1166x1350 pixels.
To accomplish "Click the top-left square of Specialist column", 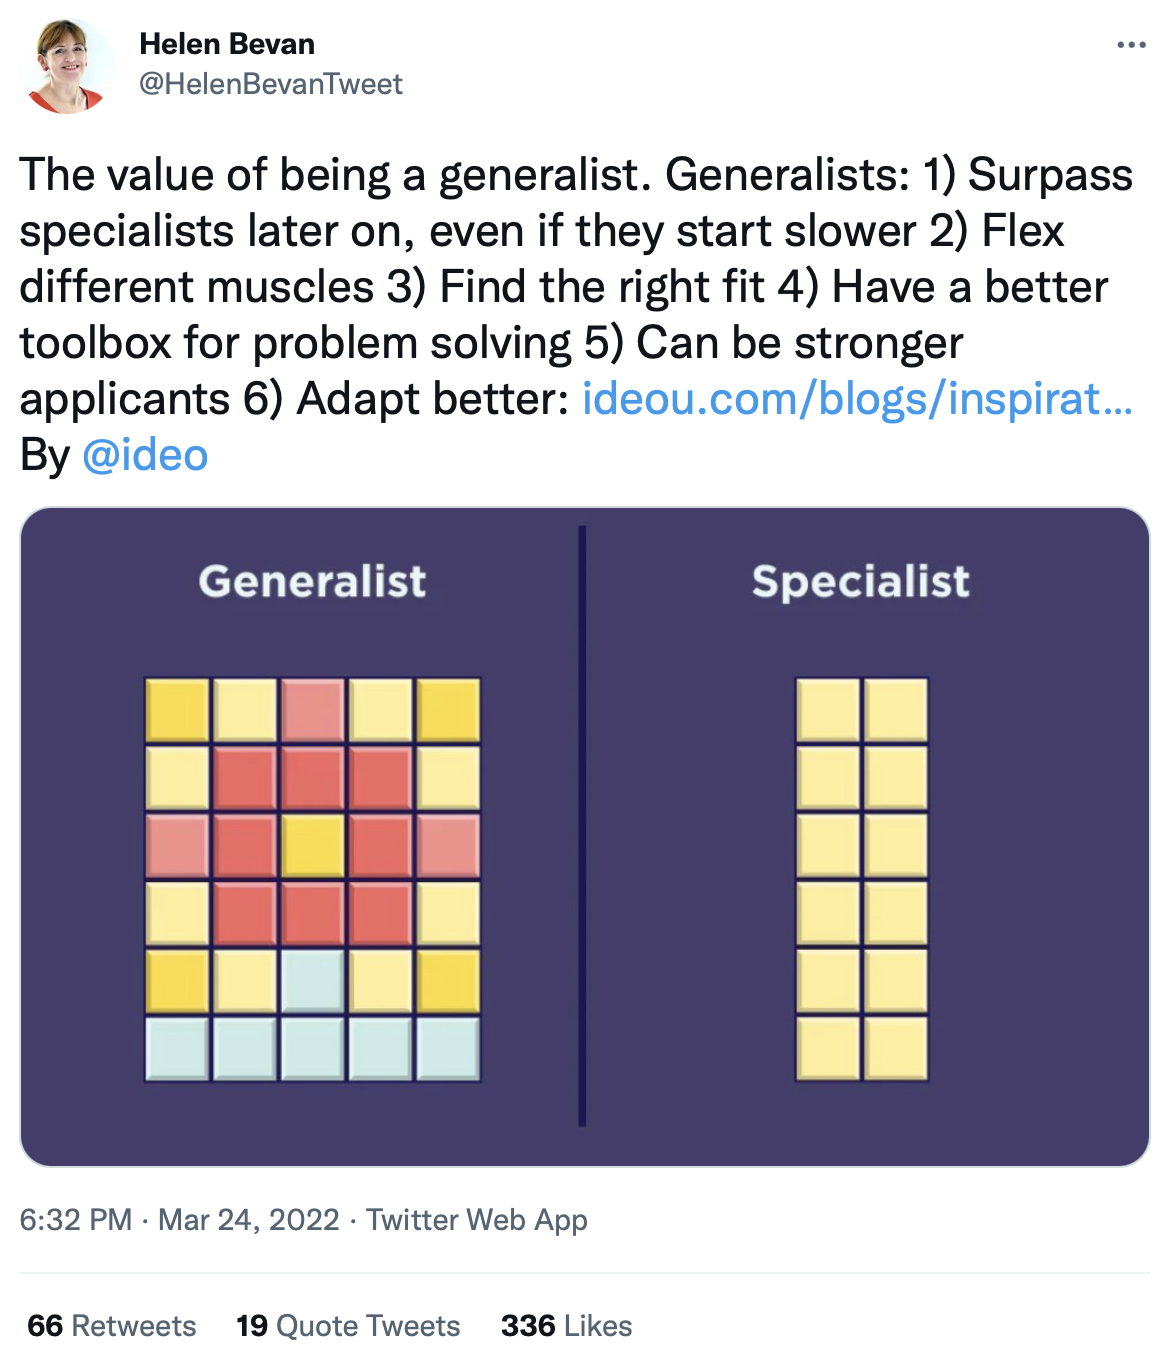I will (828, 710).
